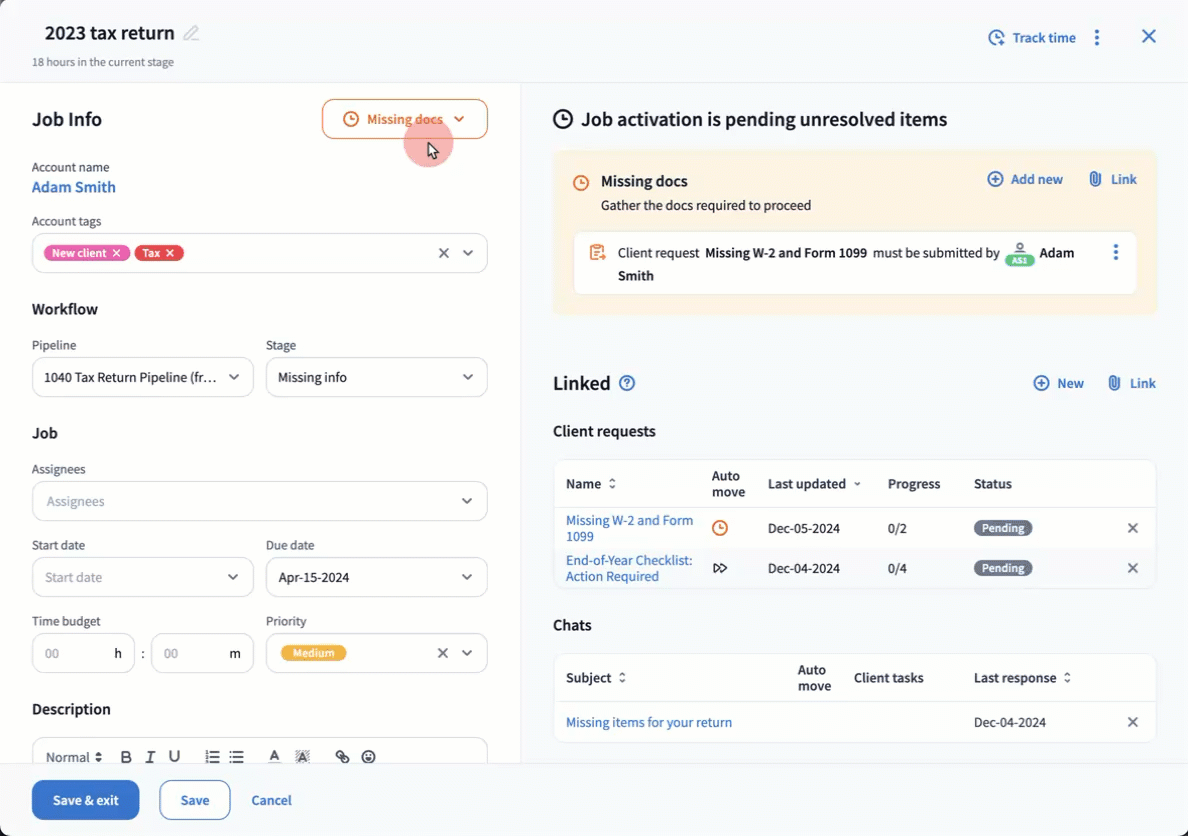Unlink the End-of-Year Checklist request
The image size is (1188, 836).
pyautogui.click(x=1133, y=568)
